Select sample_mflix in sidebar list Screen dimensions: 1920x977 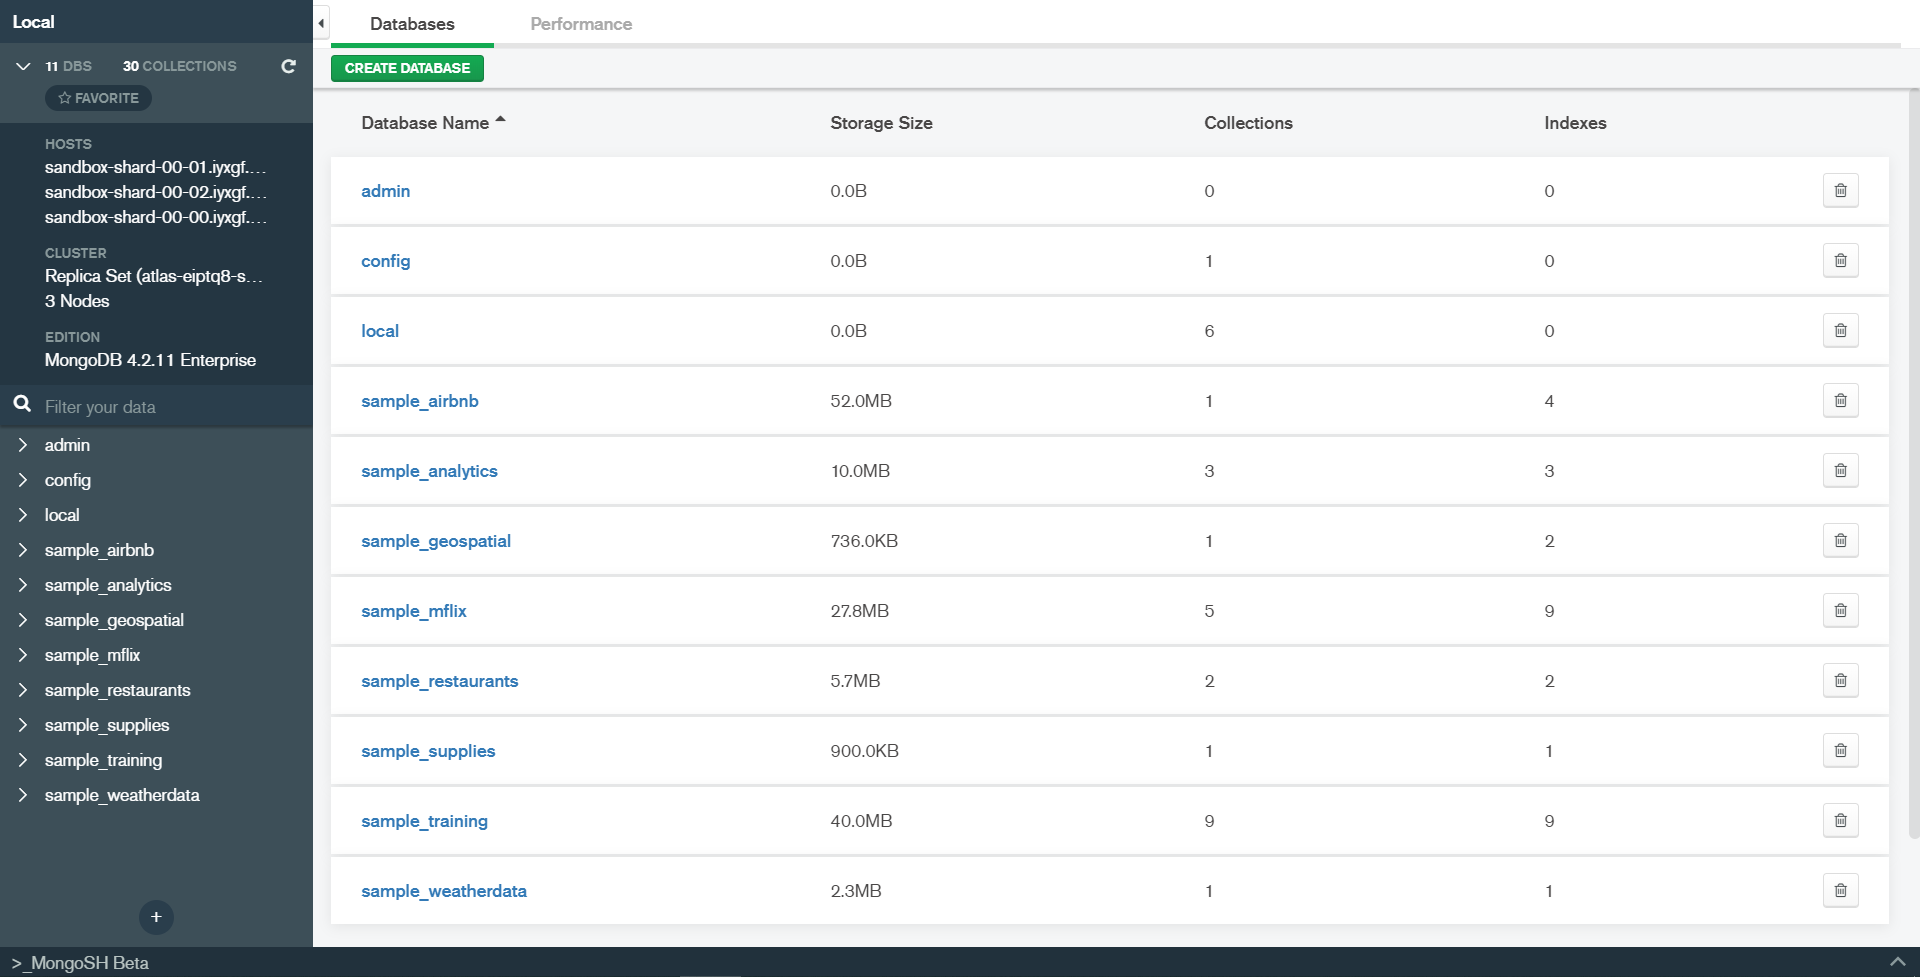point(92,655)
